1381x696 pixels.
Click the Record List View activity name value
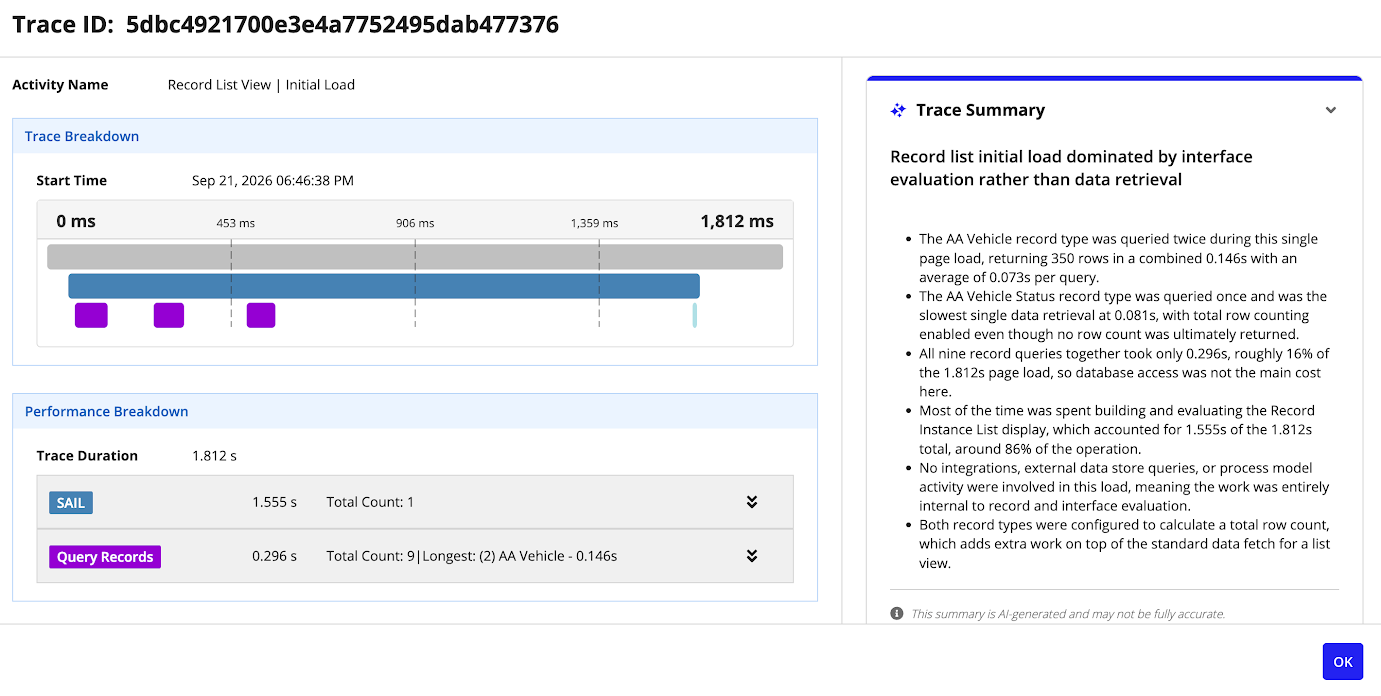point(261,85)
